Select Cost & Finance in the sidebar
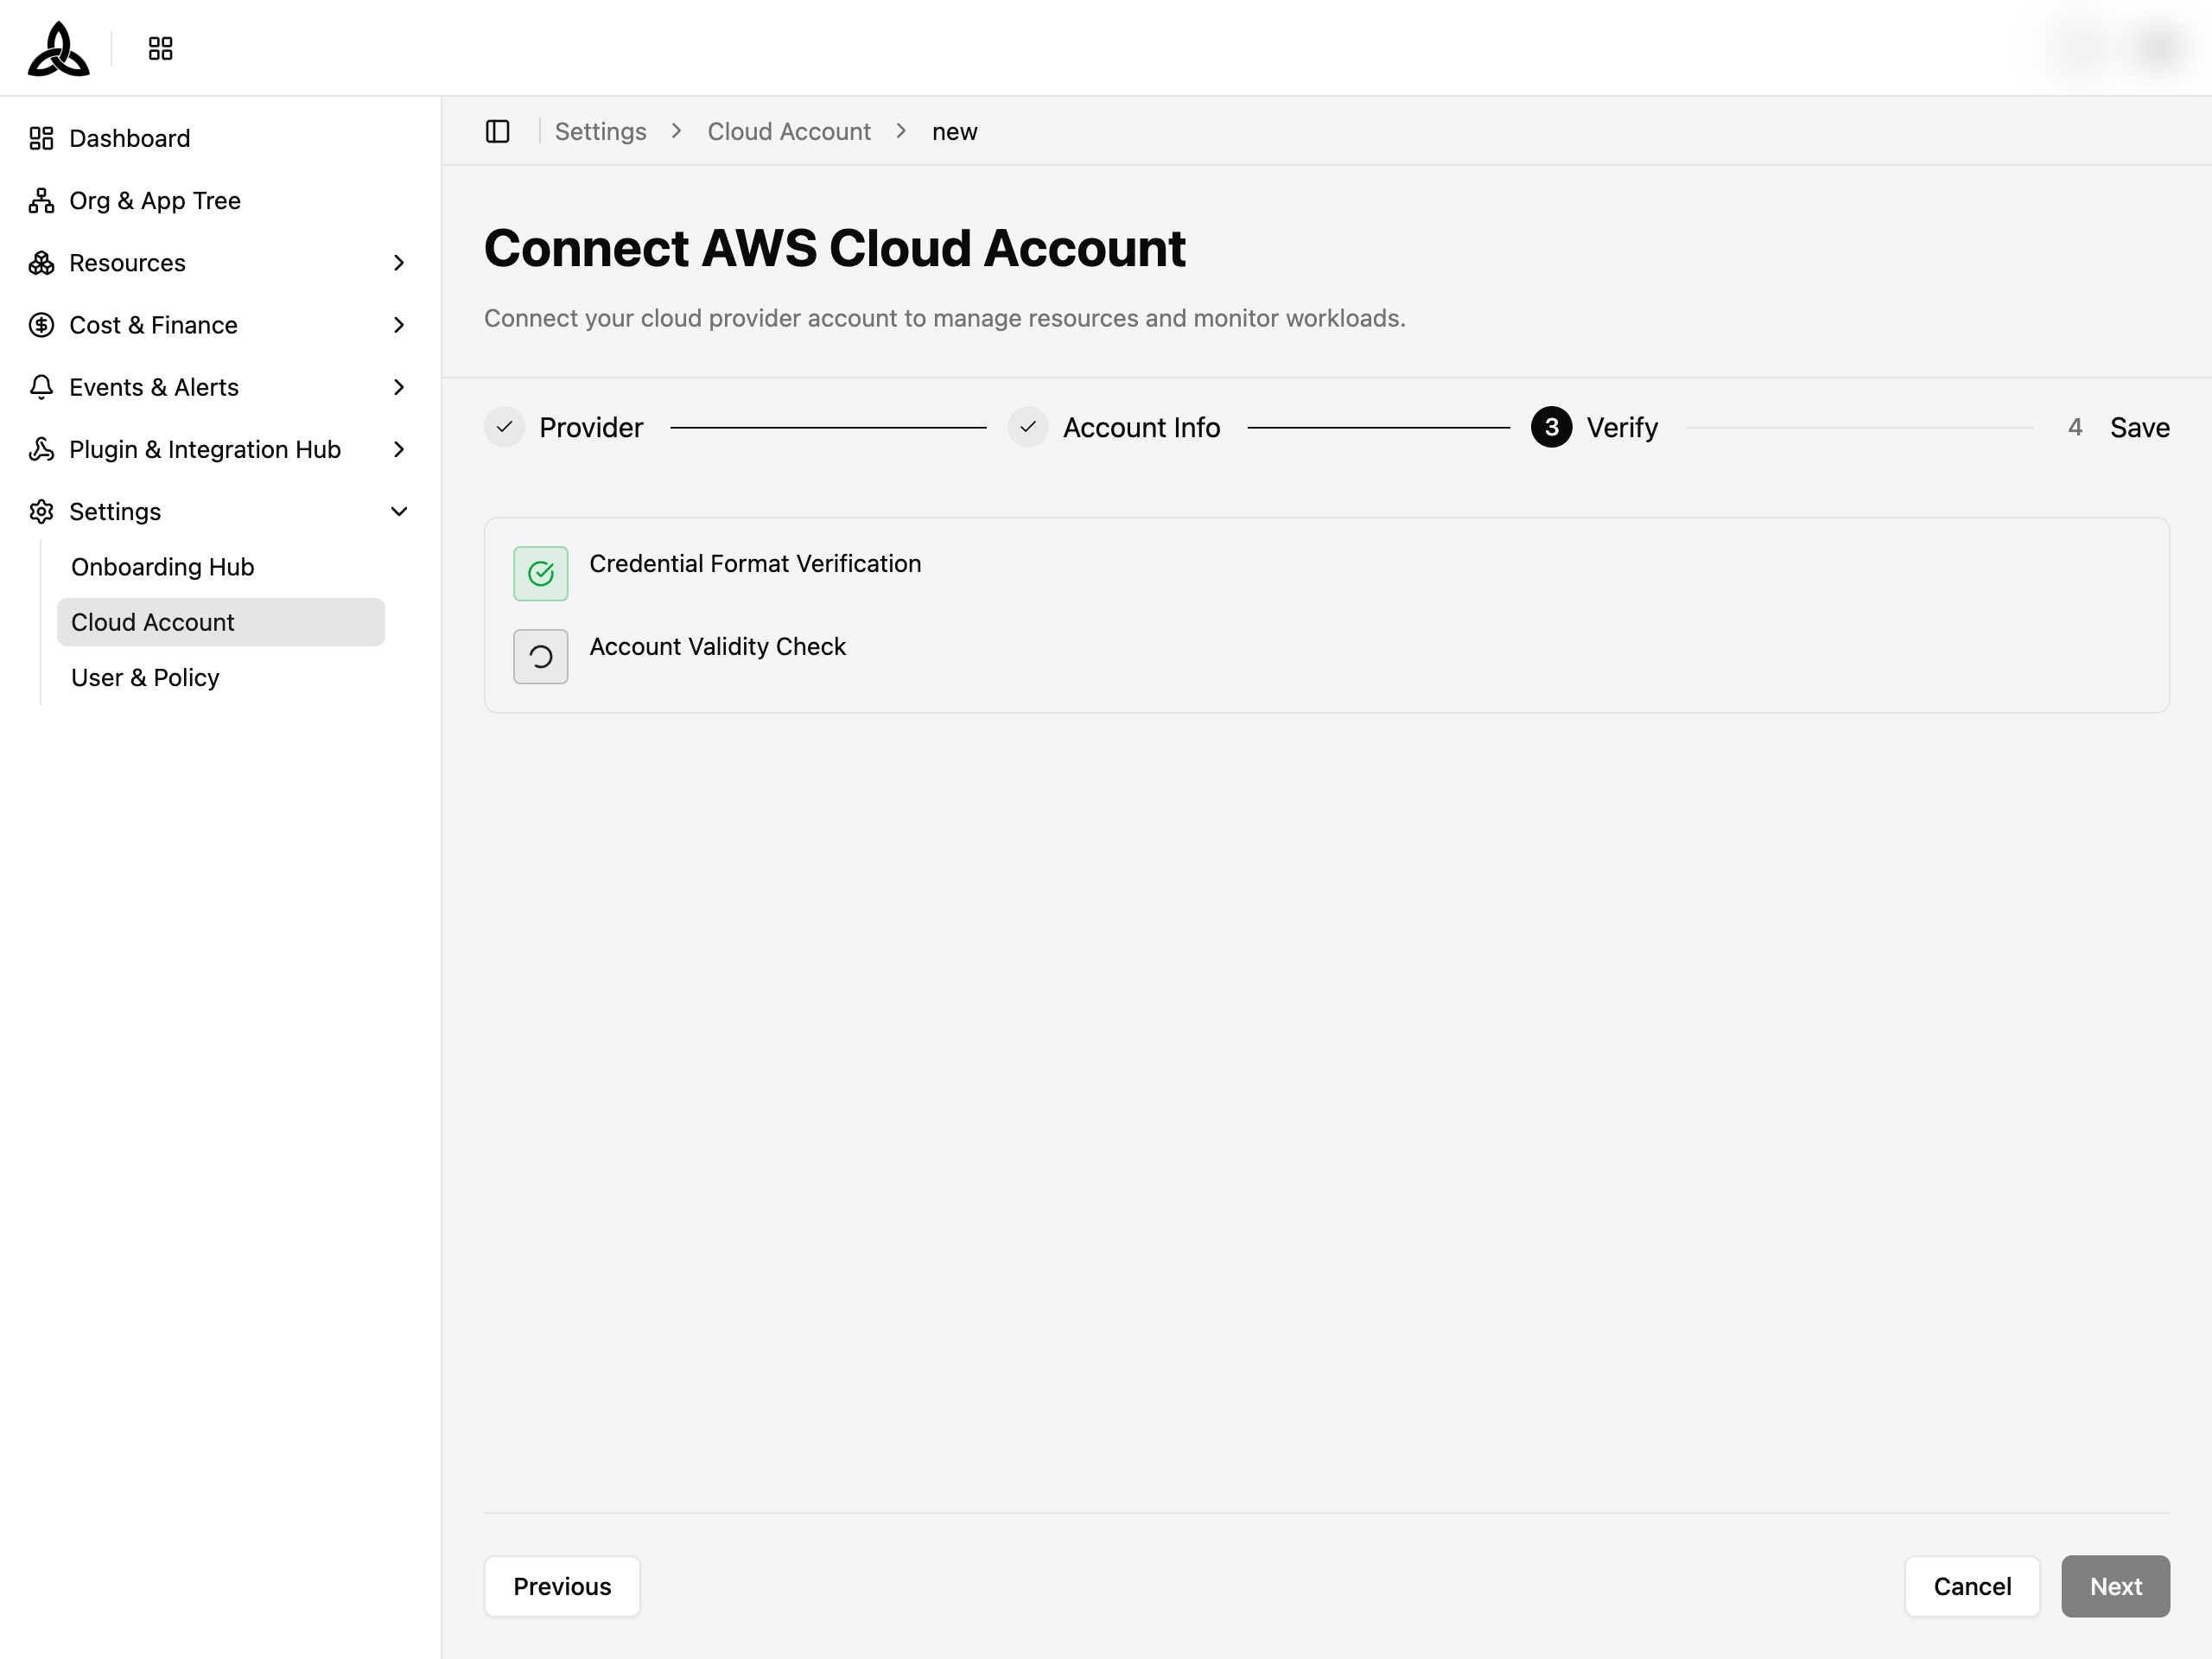The image size is (2212, 1659). point(220,325)
